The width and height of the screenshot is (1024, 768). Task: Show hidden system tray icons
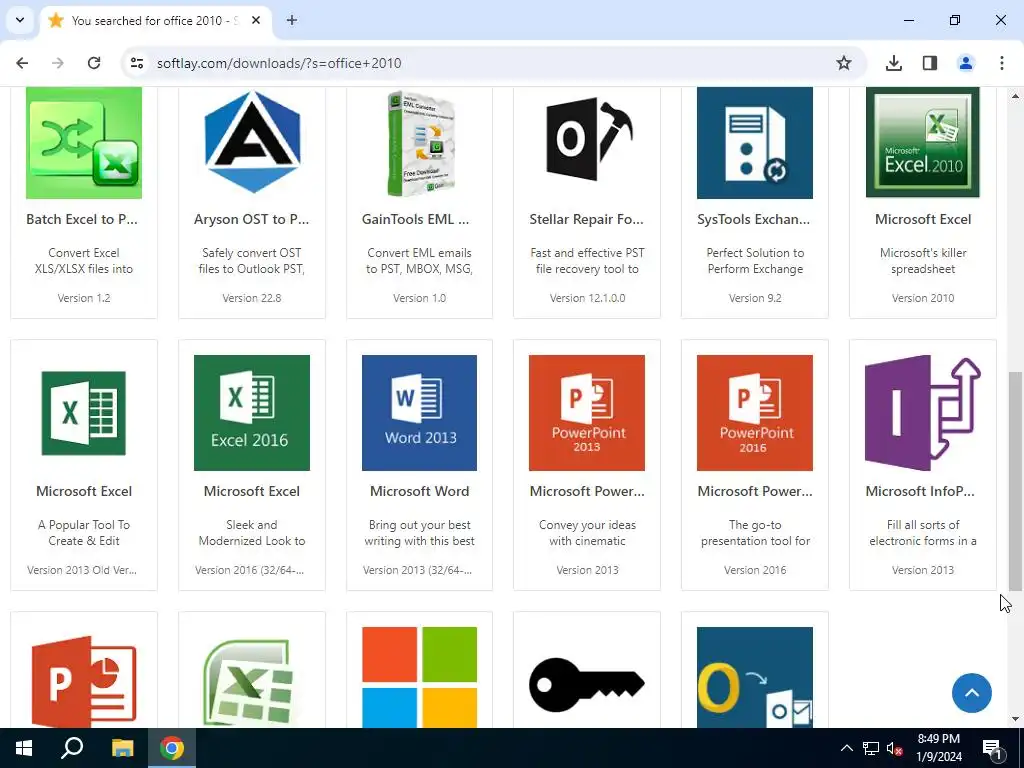846,748
